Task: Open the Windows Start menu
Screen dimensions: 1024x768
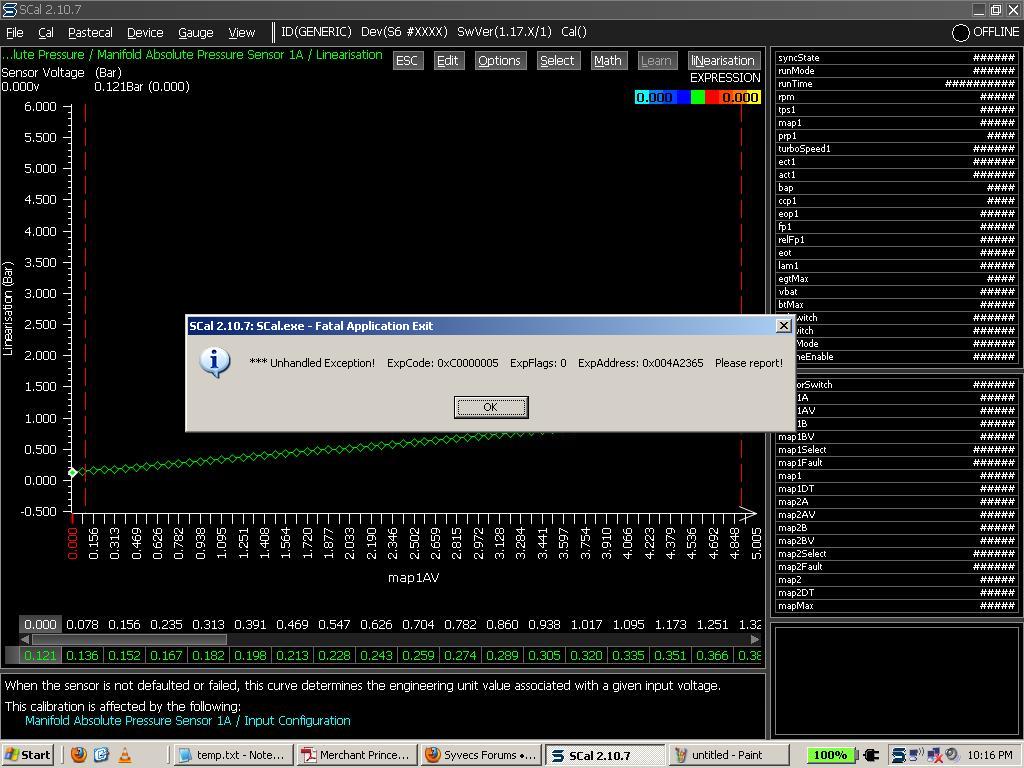Action: [28, 755]
